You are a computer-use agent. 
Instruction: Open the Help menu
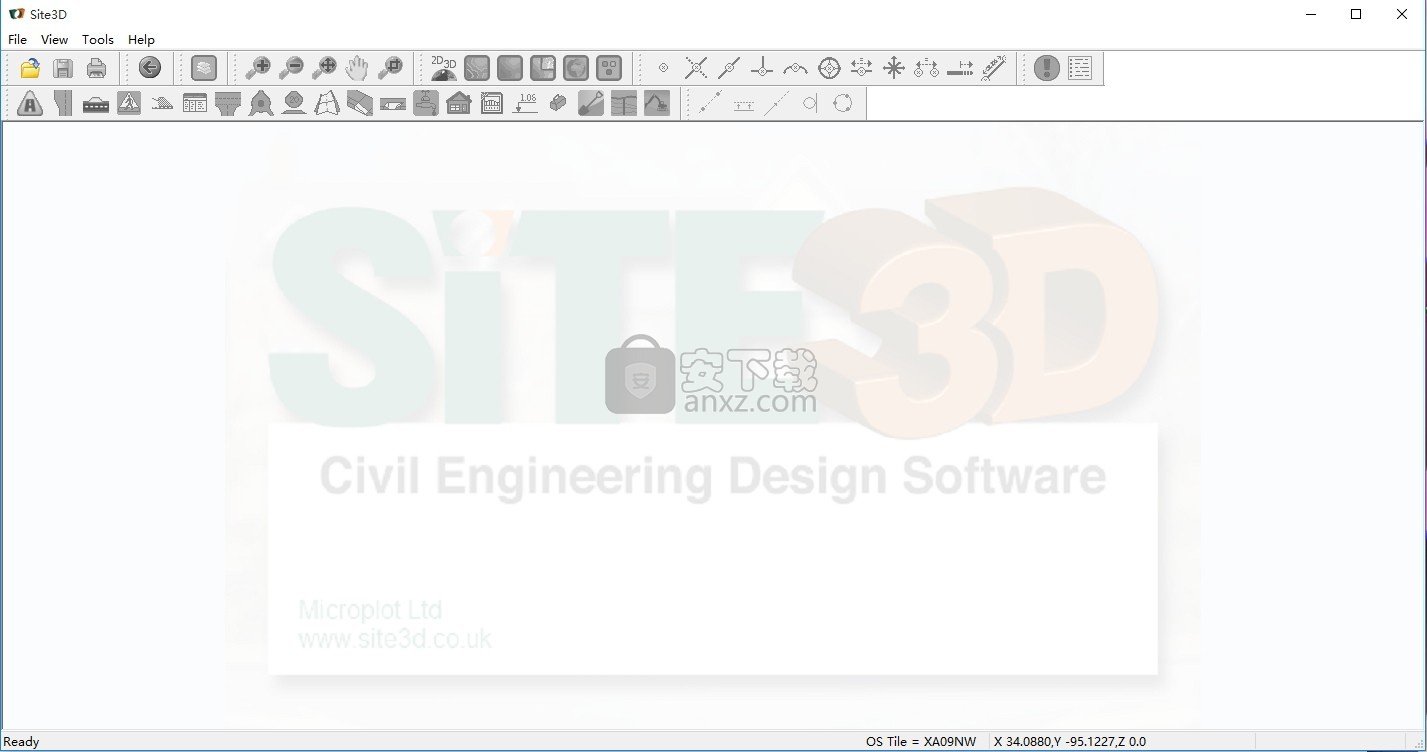[141, 39]
